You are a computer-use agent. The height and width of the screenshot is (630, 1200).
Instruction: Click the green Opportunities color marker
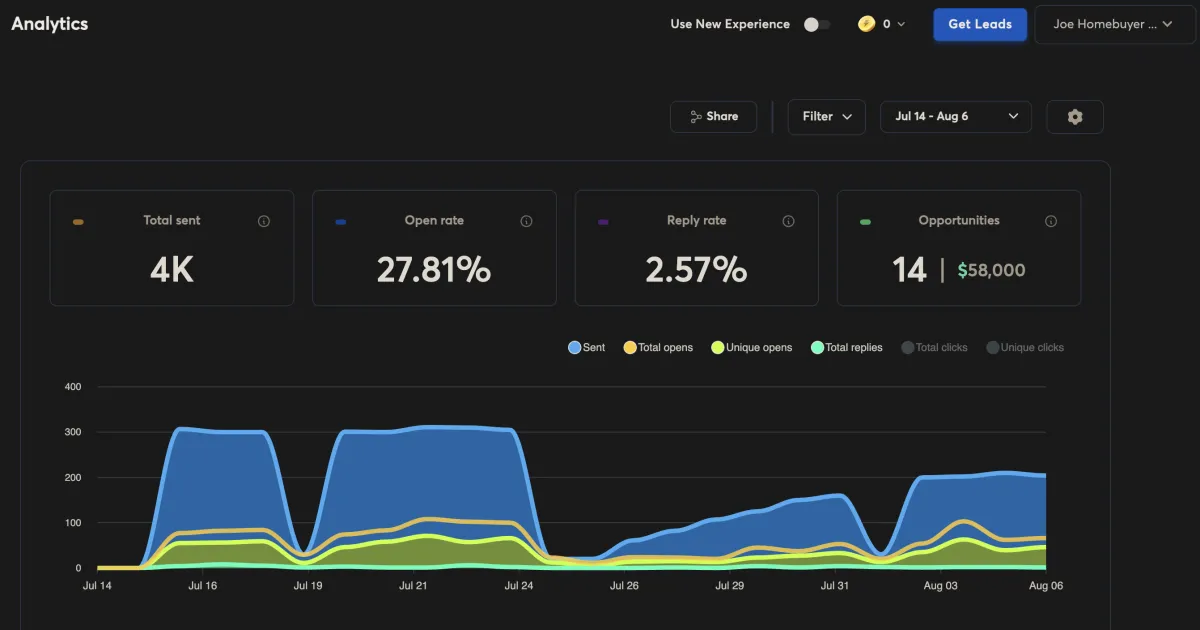(x=865, y=221)
